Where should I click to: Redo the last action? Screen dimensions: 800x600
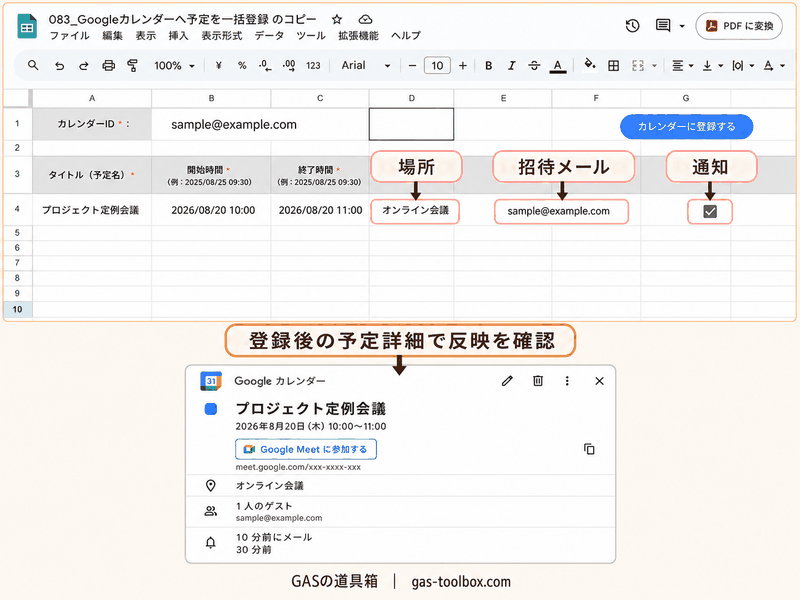pyautogui.click(x=84, y=66)
